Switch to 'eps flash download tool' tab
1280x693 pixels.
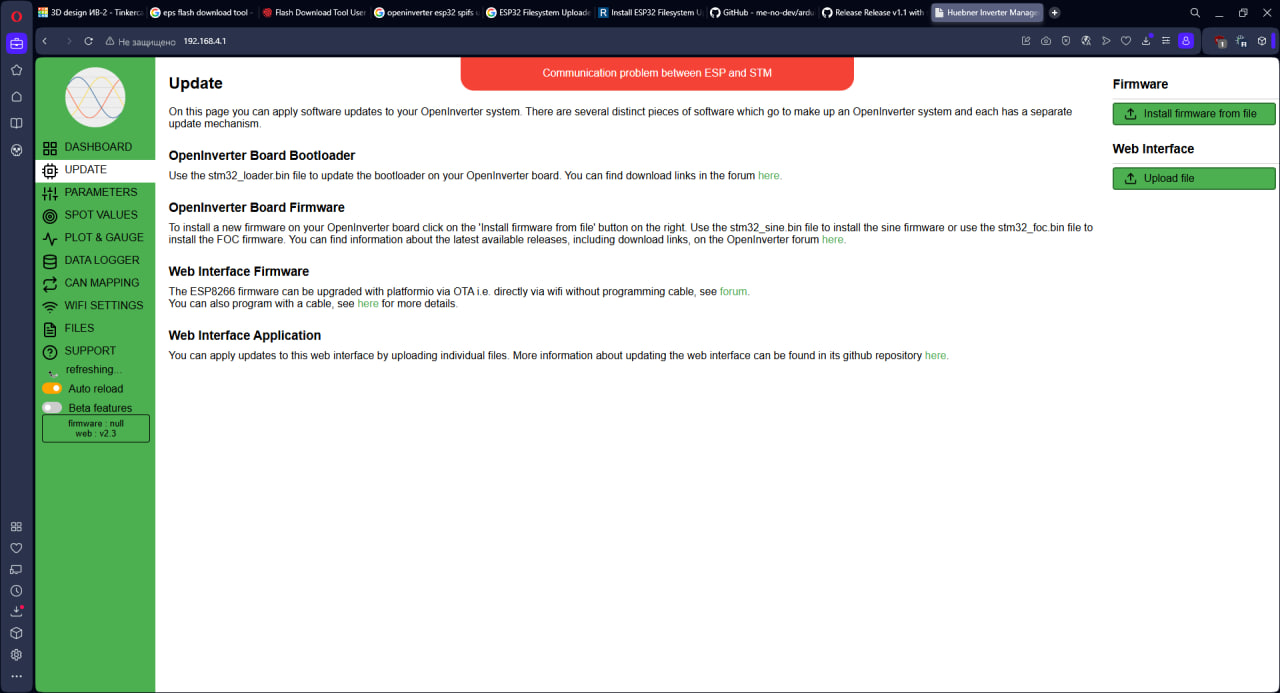coord(202,13)
